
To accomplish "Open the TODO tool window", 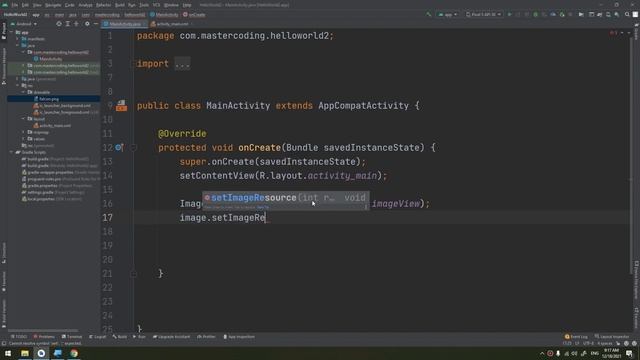I will (x=18, y=337).
